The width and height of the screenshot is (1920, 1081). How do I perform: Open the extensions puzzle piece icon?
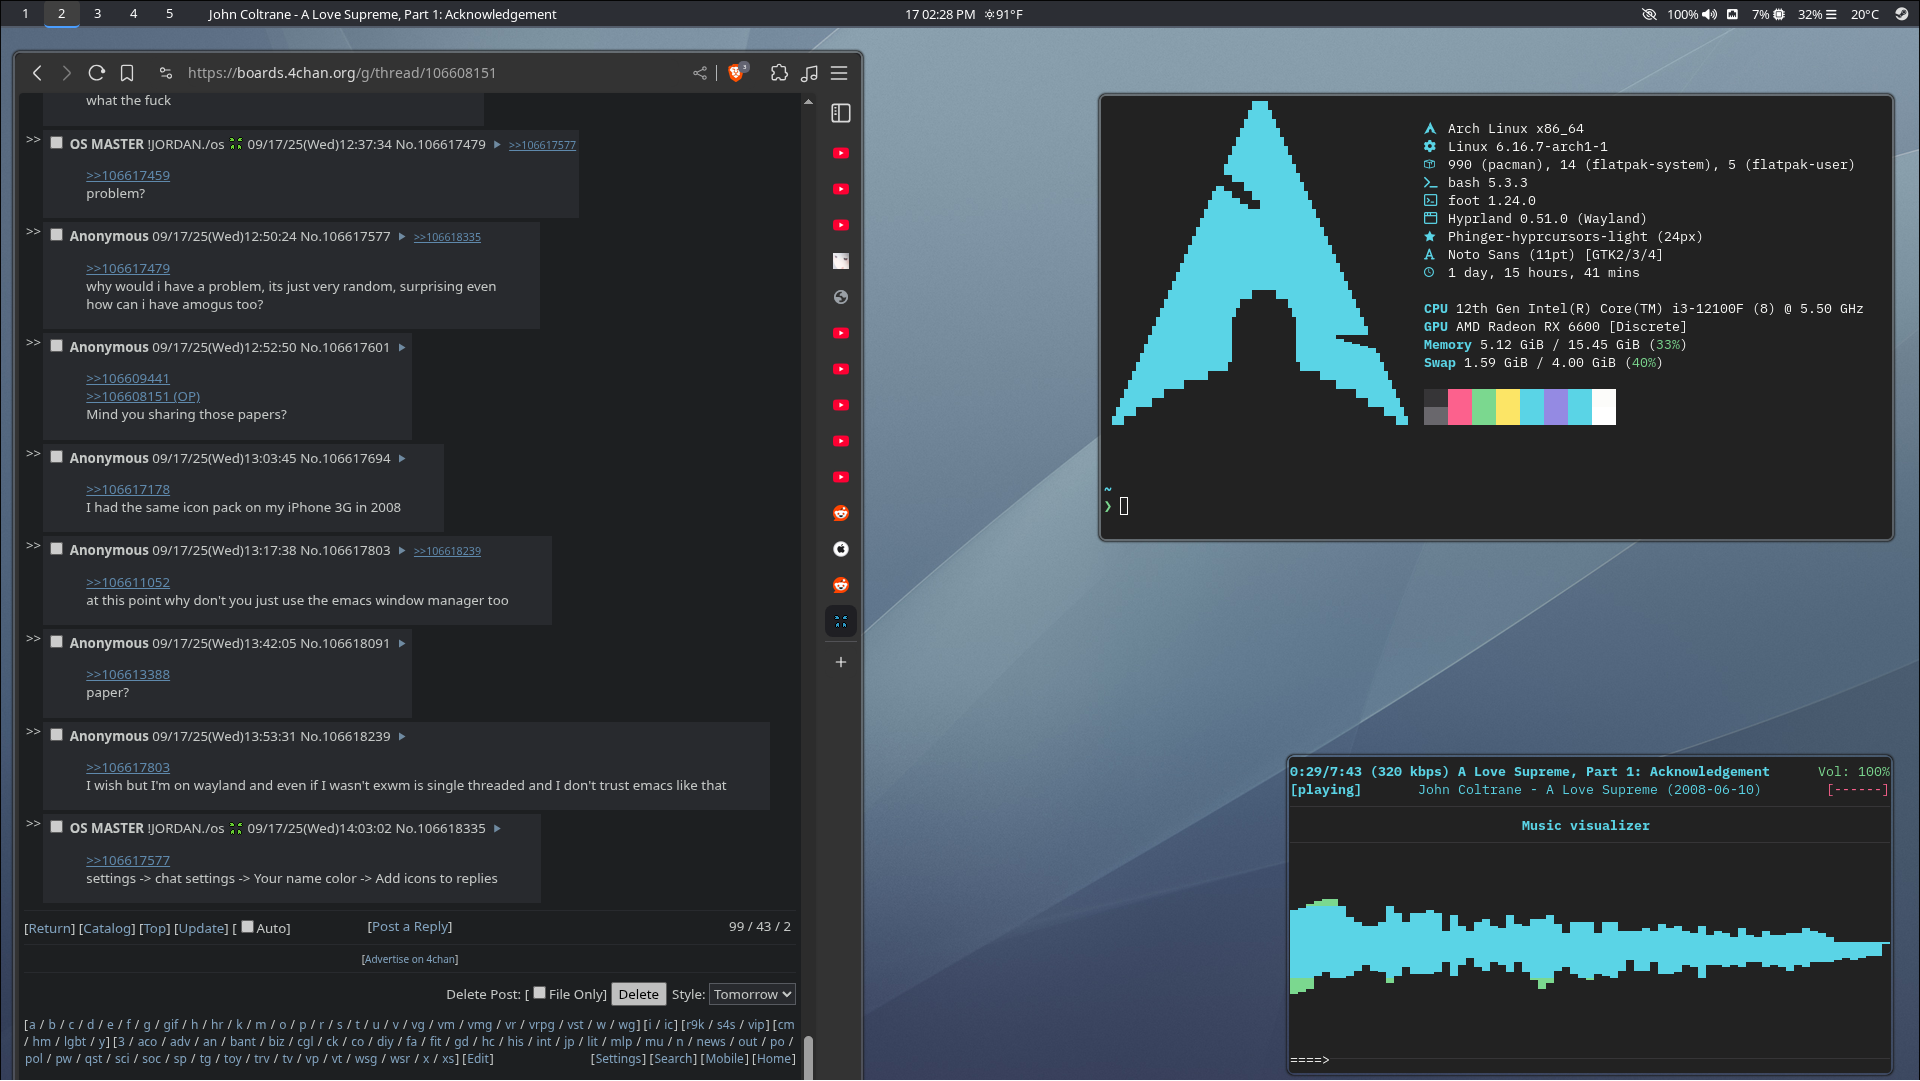tap(779, 73)
